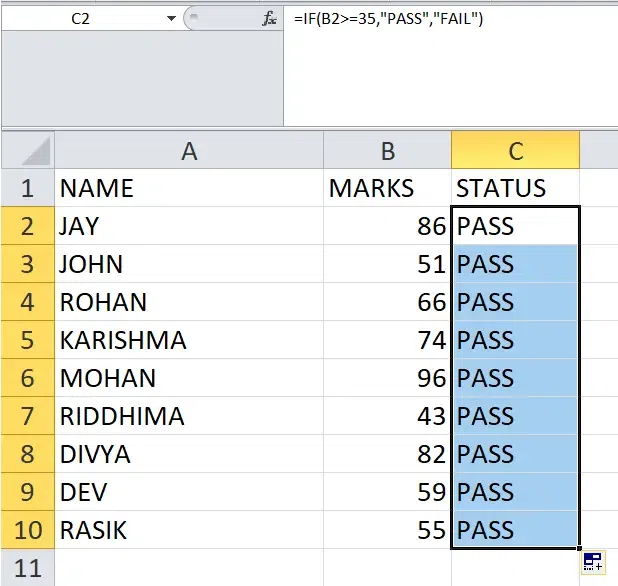This screenshot has width=618, height=586.
Task: Select row 10 header
Action: click(28, 530)
